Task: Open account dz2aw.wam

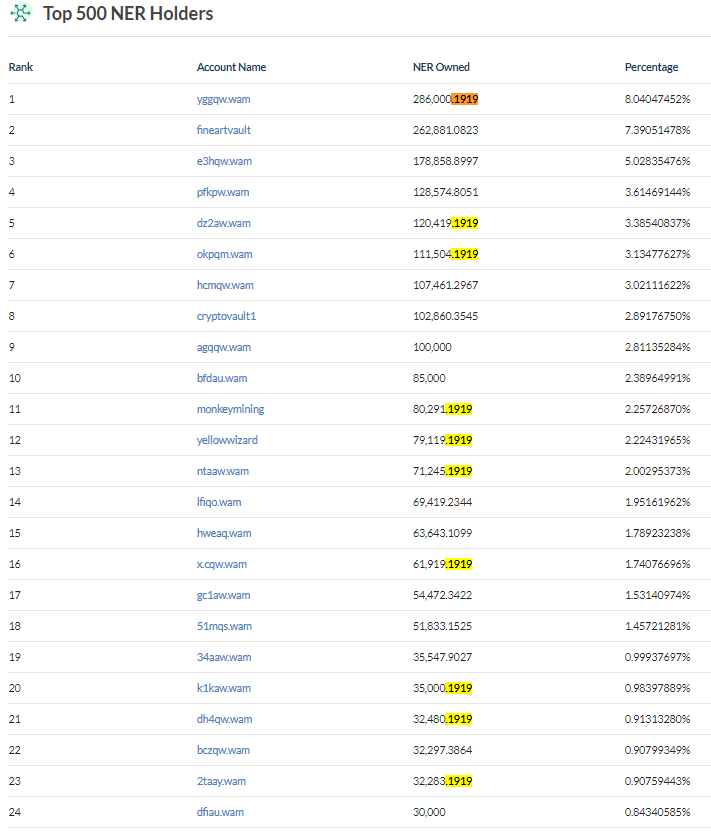Action: coord(223,223)
